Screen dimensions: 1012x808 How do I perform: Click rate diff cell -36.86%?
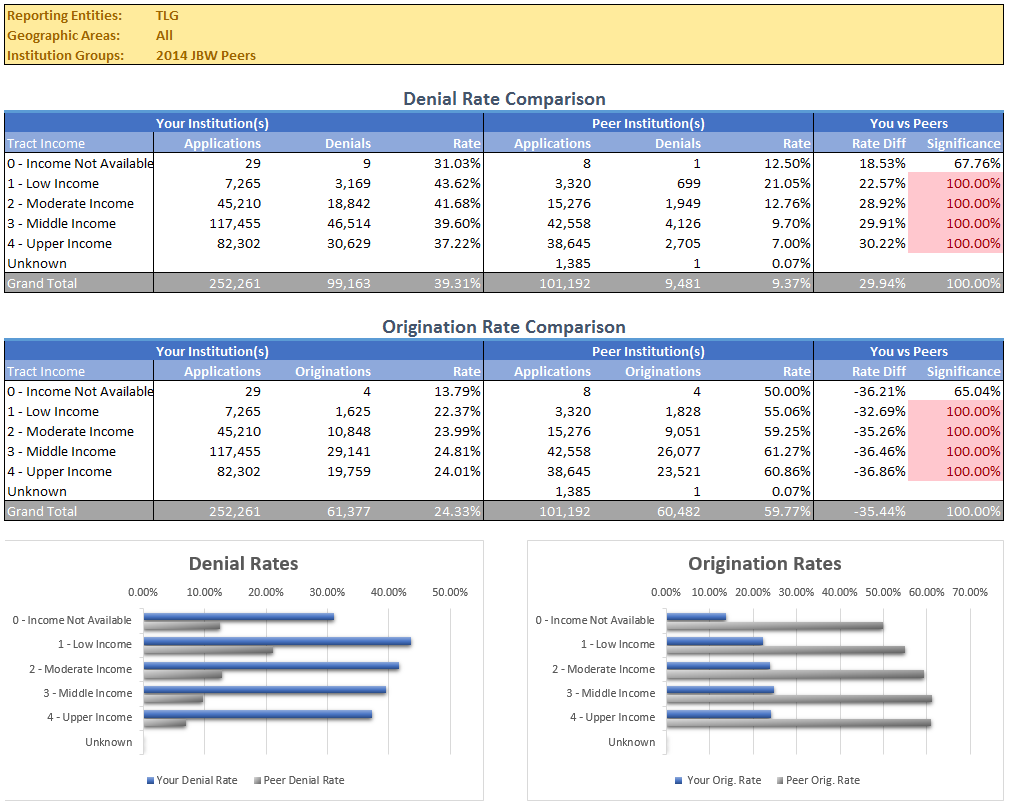tap(880, 471)
